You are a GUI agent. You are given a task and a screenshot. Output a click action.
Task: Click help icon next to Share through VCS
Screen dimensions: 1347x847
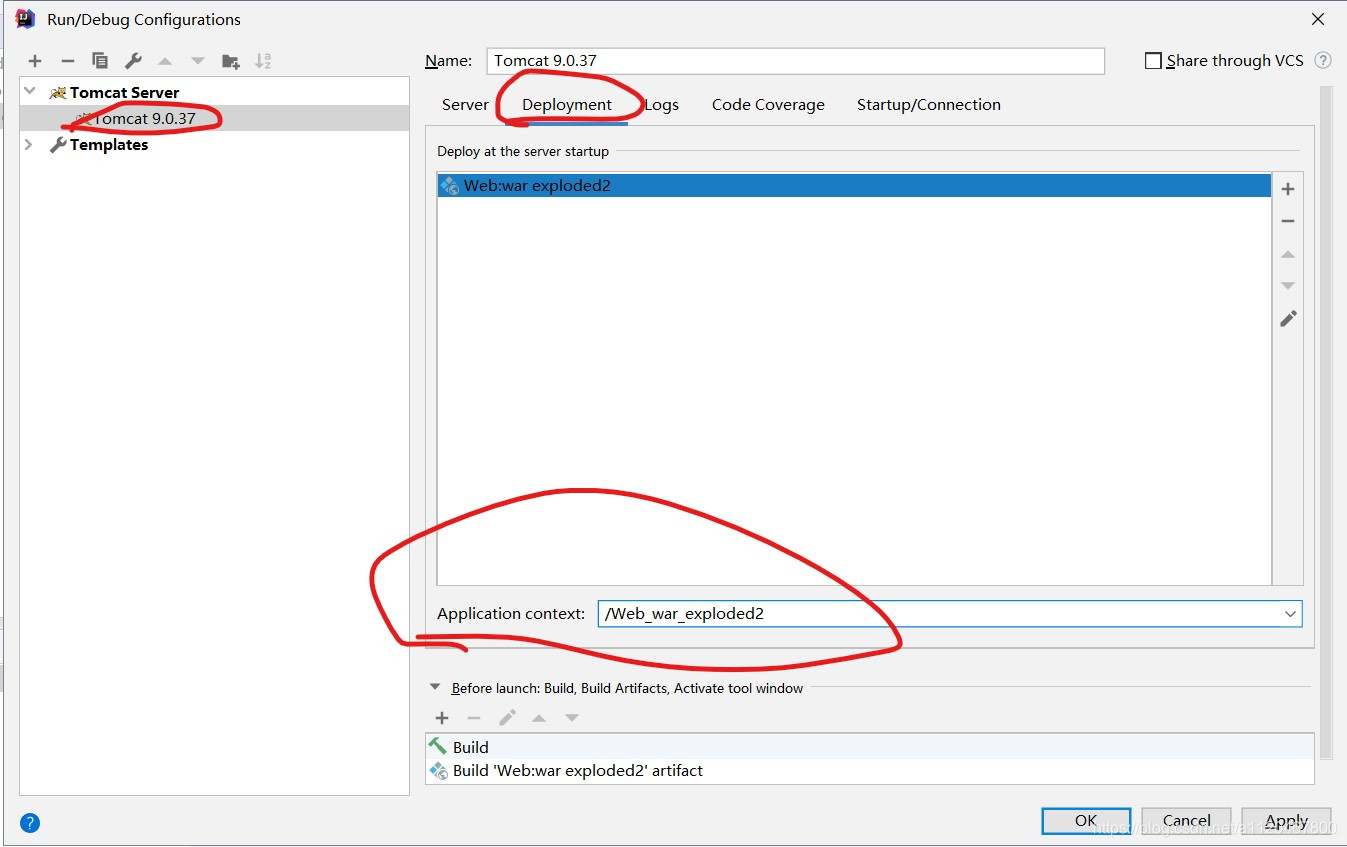[1323, 60]
